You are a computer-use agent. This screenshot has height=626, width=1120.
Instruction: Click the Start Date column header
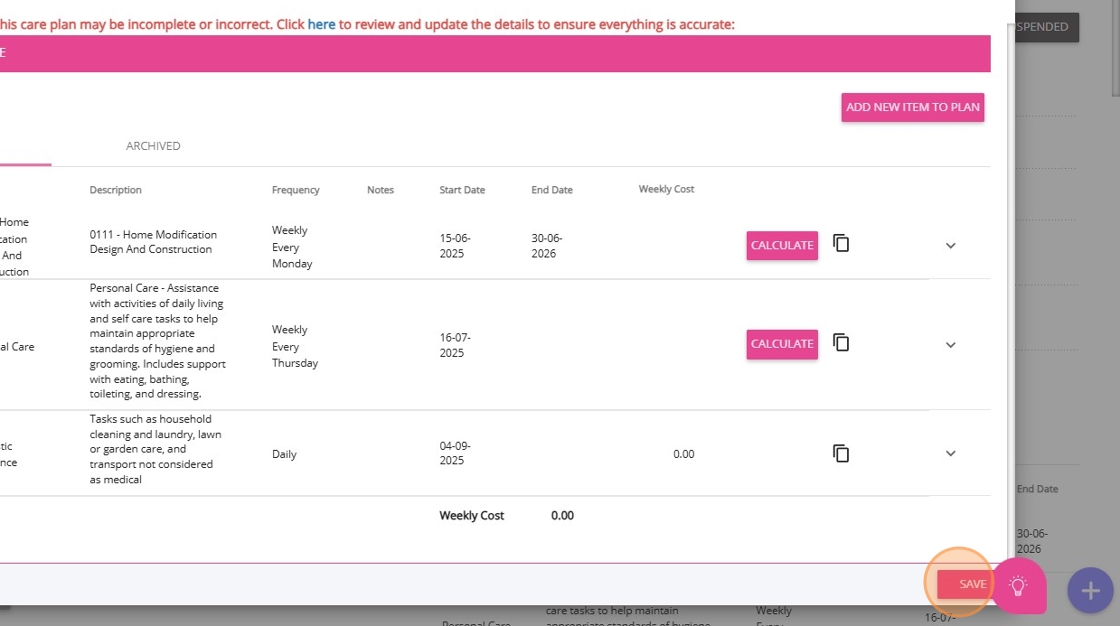coord(462,190)
